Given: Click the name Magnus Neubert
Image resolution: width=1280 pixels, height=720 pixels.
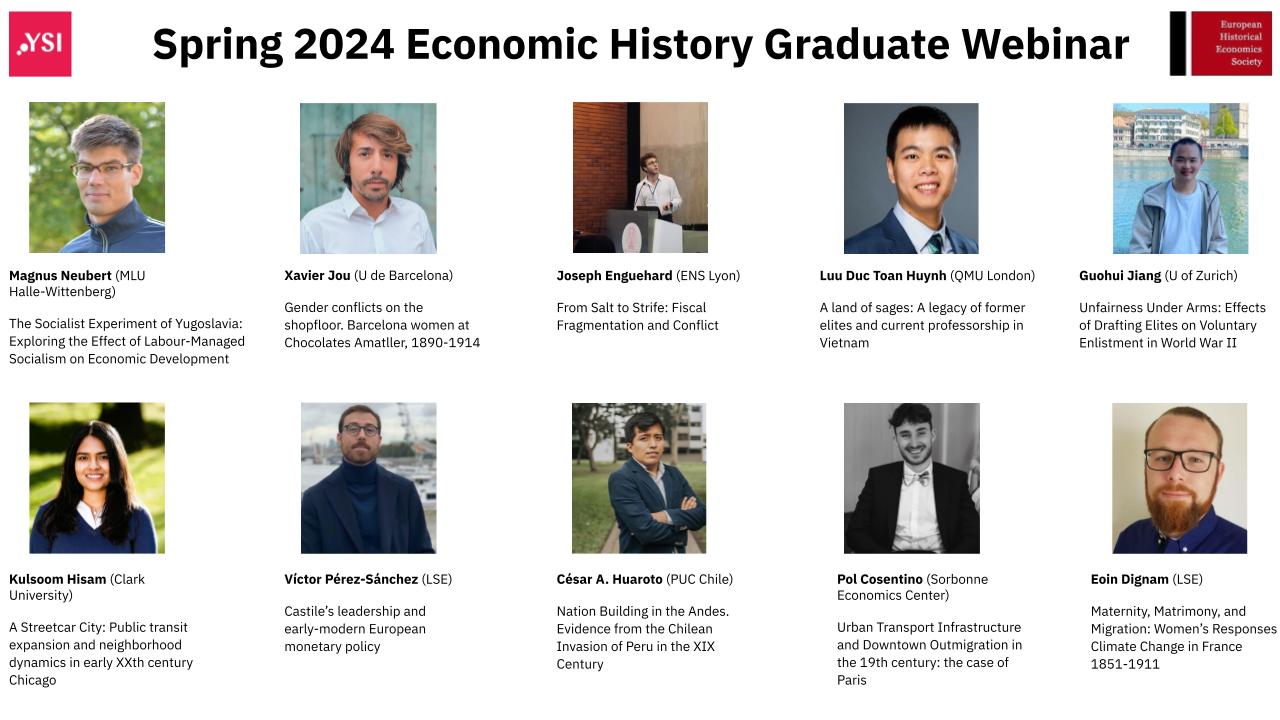Looking at the screenshot, I should click(x=60, y=275).
